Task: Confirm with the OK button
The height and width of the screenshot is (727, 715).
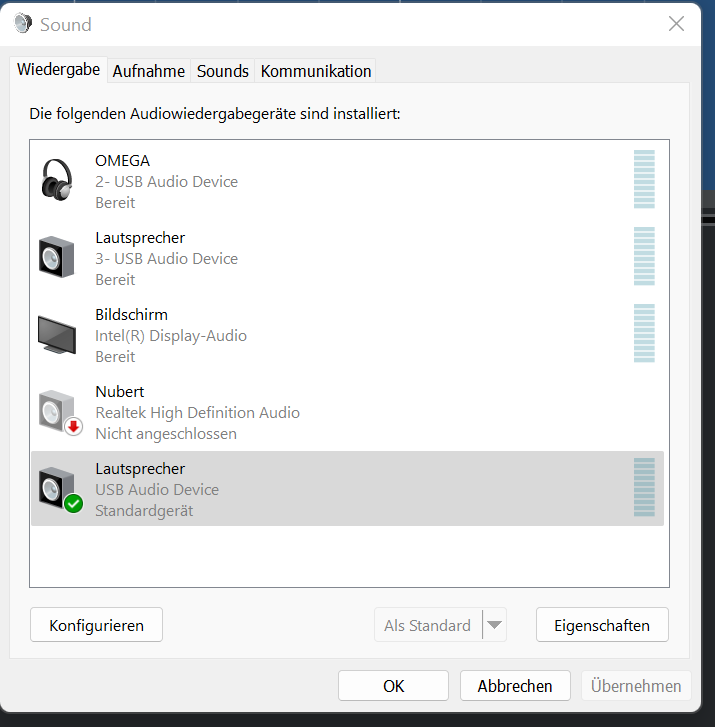Action: pyautogui.click(x=393, y=686)
